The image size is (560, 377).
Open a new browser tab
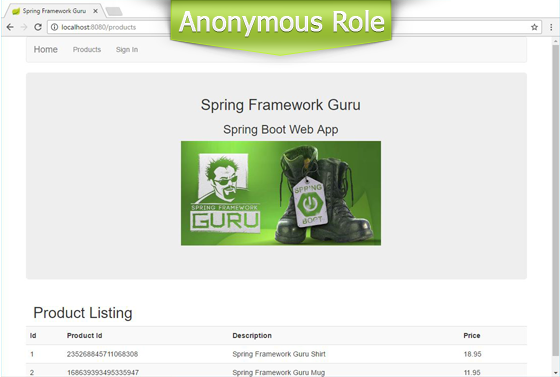pos(114,11)
